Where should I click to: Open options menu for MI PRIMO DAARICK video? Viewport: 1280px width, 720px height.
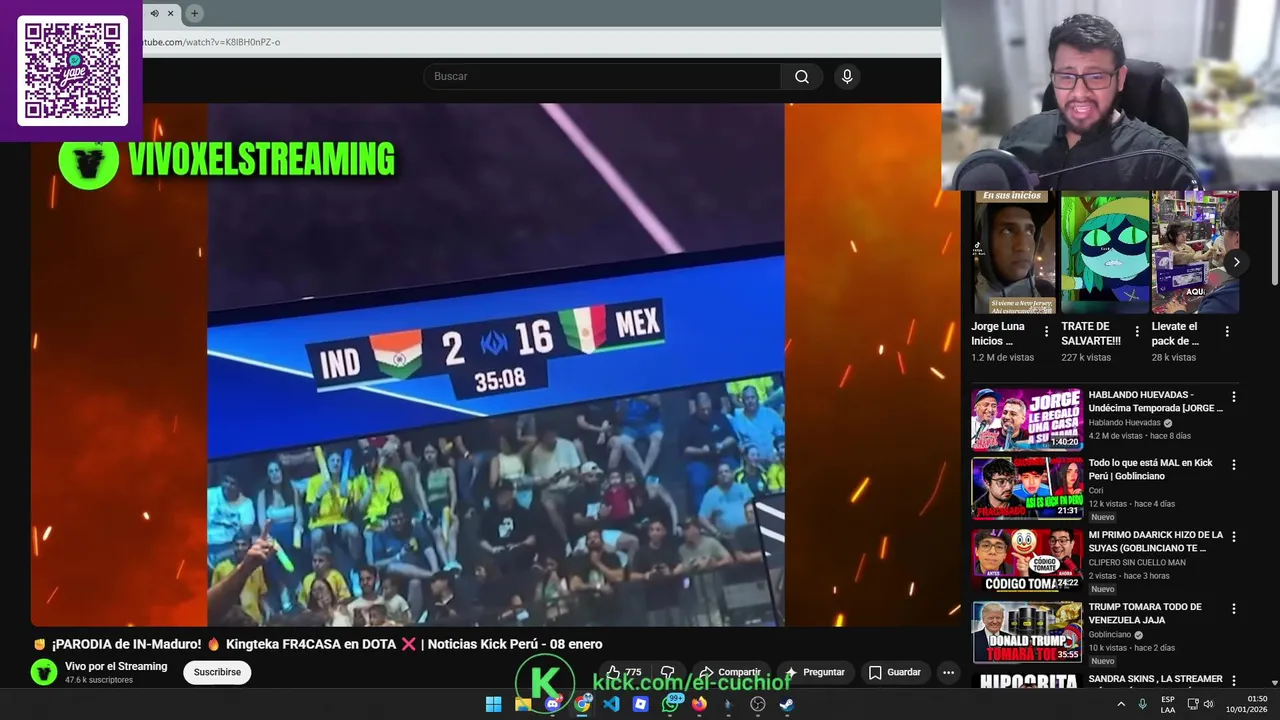pyautogui.click(x=1233, y=537)
